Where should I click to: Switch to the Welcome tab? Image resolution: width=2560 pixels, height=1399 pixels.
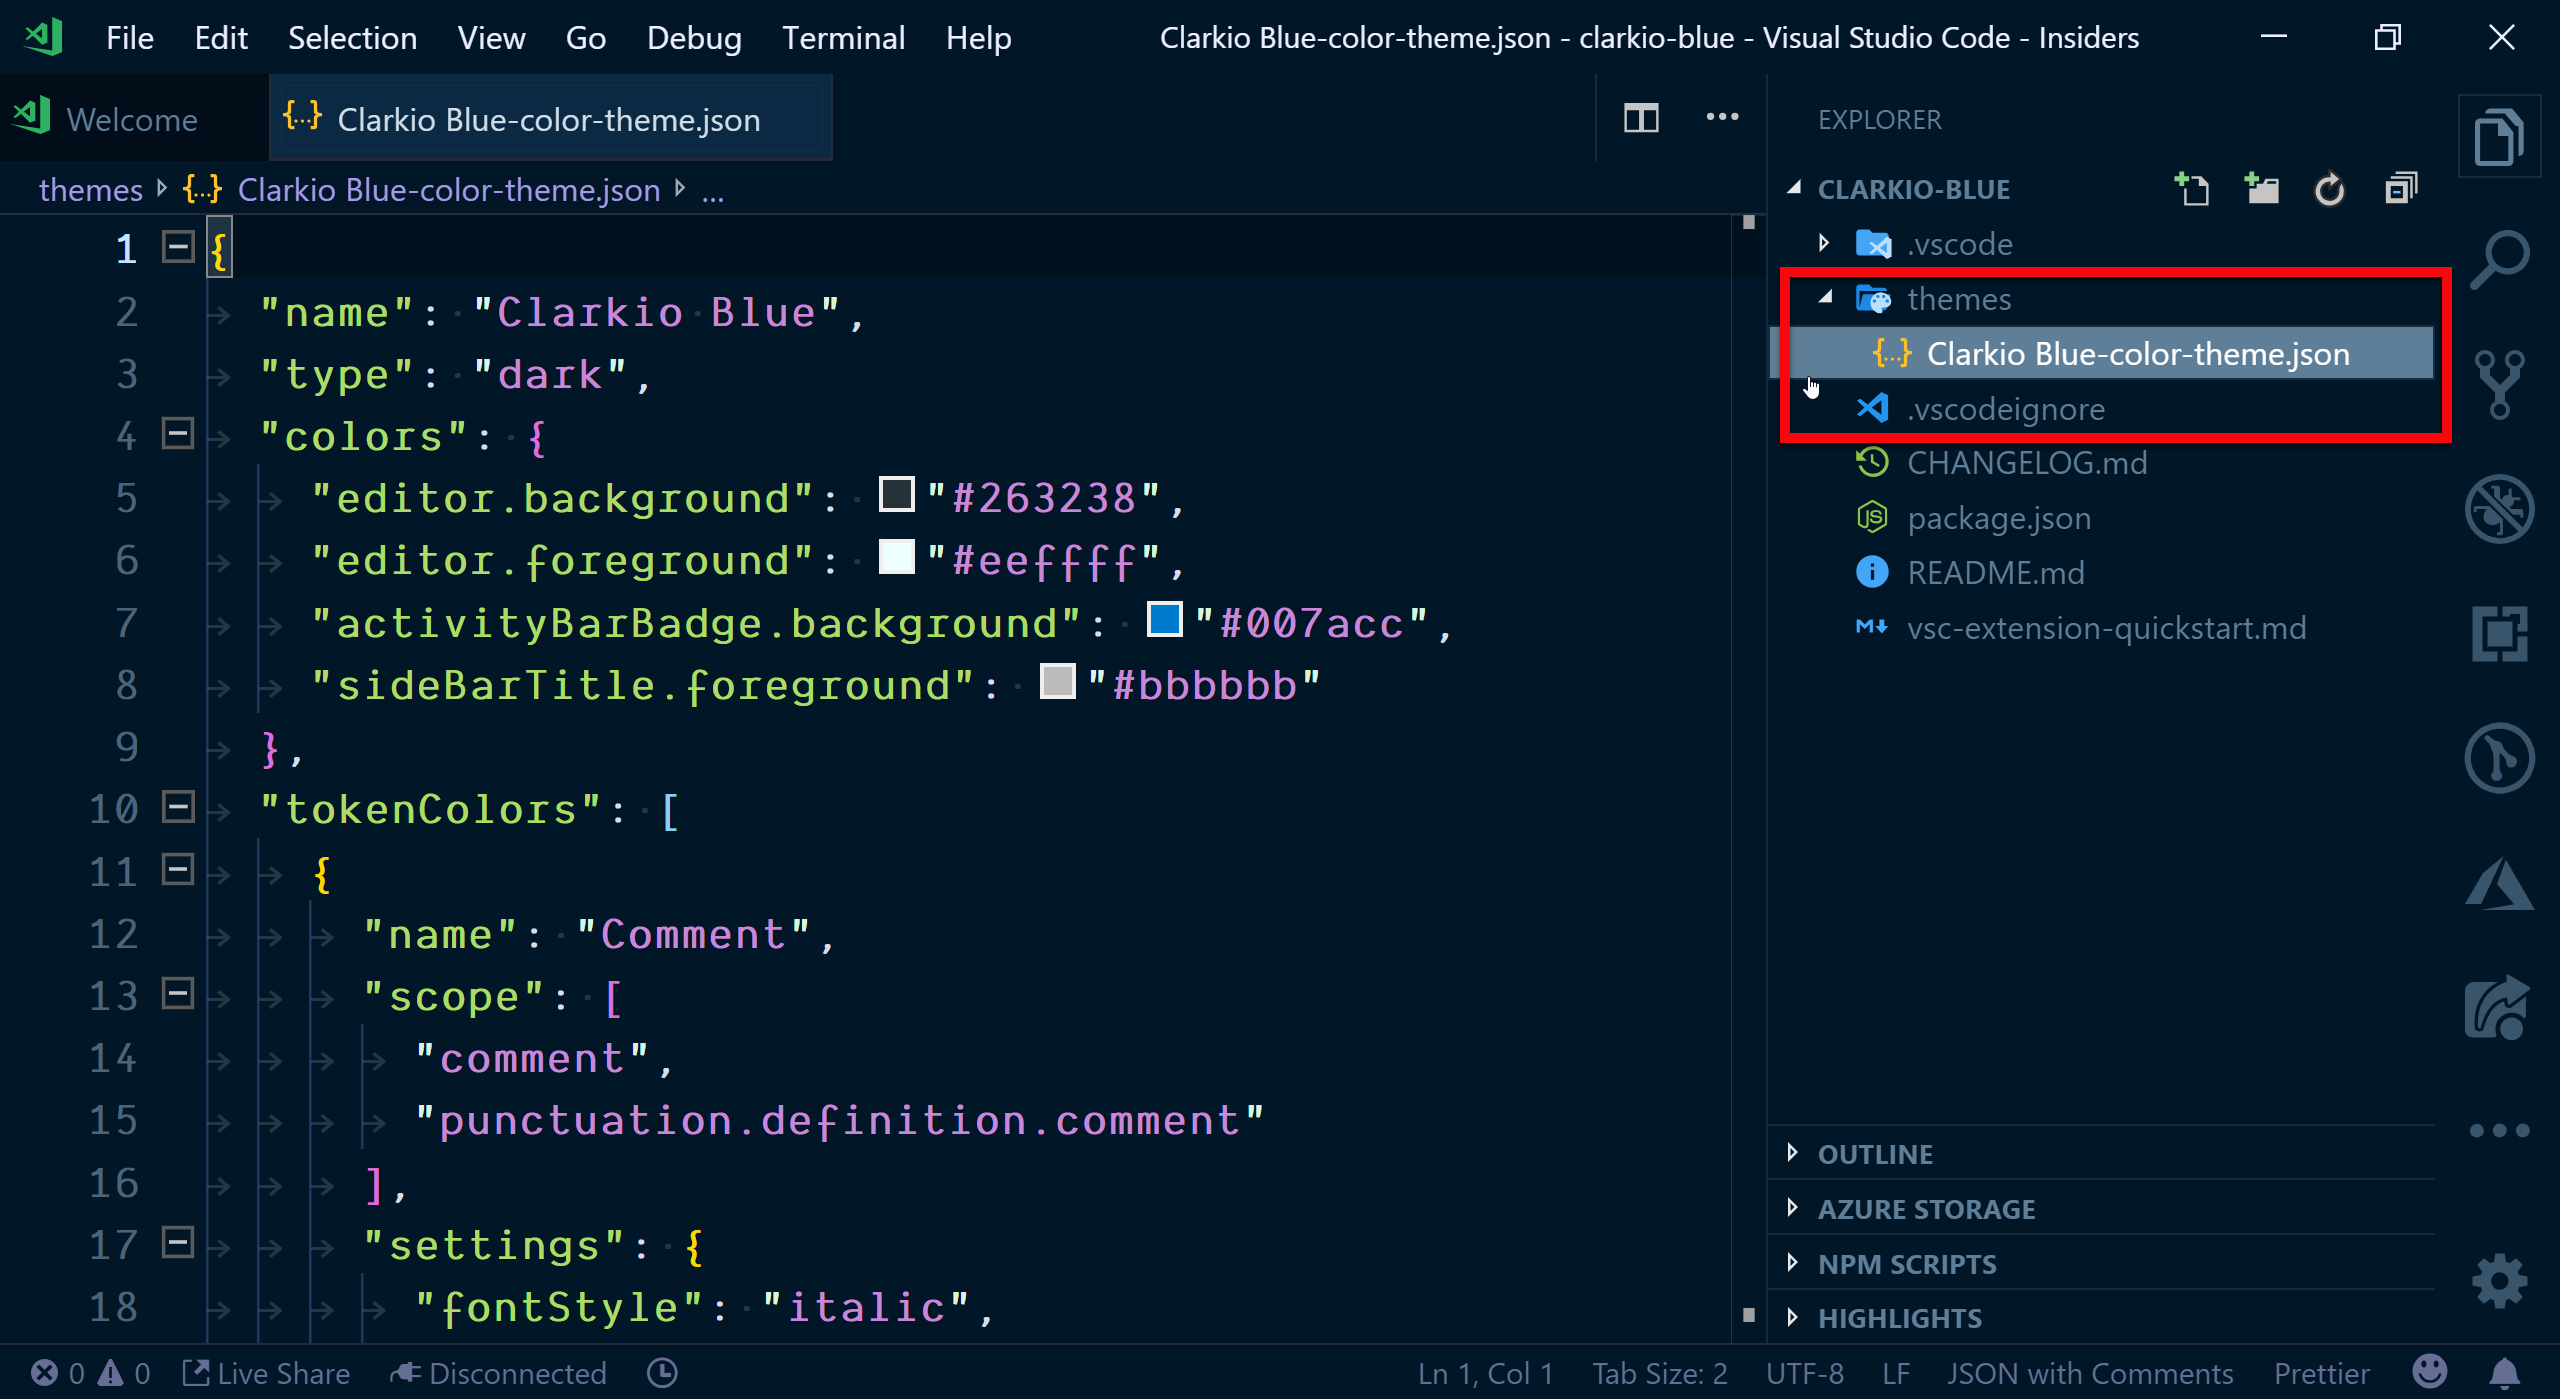[133, 119]
